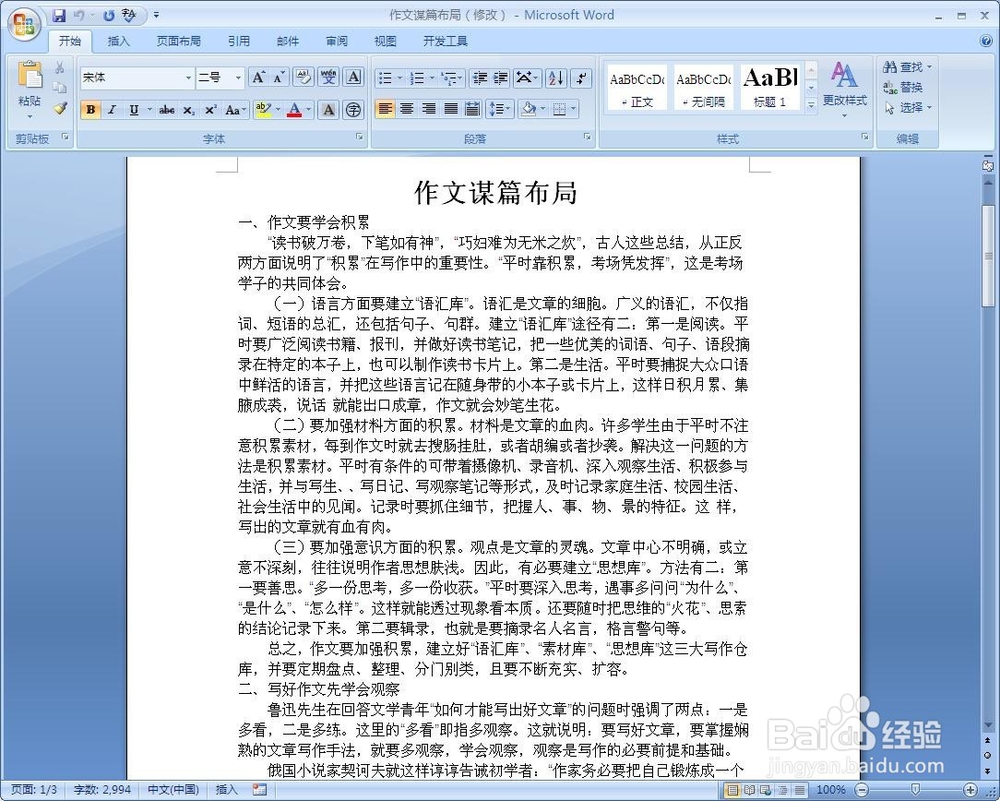Apply strikethrough (abc) formatting
The height and width of the screenshot is (801, 1000).
tap(167, 110)
